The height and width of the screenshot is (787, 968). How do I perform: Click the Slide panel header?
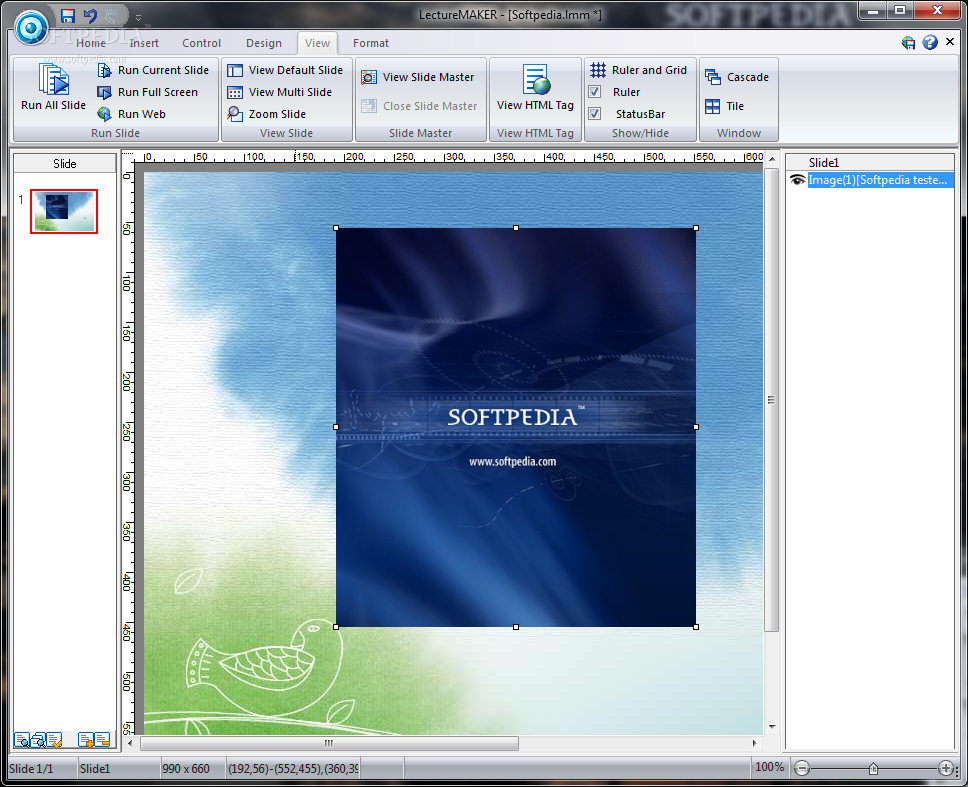[x=65, y=164]
